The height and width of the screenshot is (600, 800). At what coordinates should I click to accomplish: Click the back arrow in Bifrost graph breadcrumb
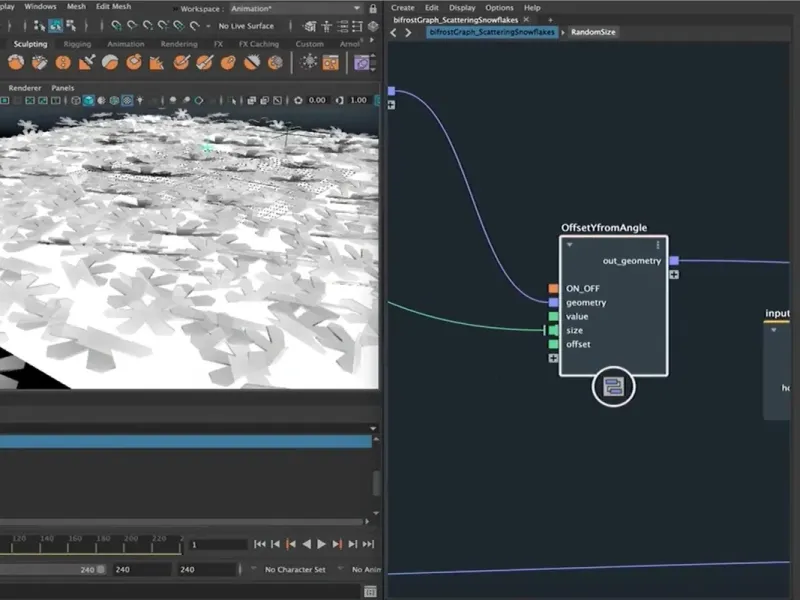point(394,32)
